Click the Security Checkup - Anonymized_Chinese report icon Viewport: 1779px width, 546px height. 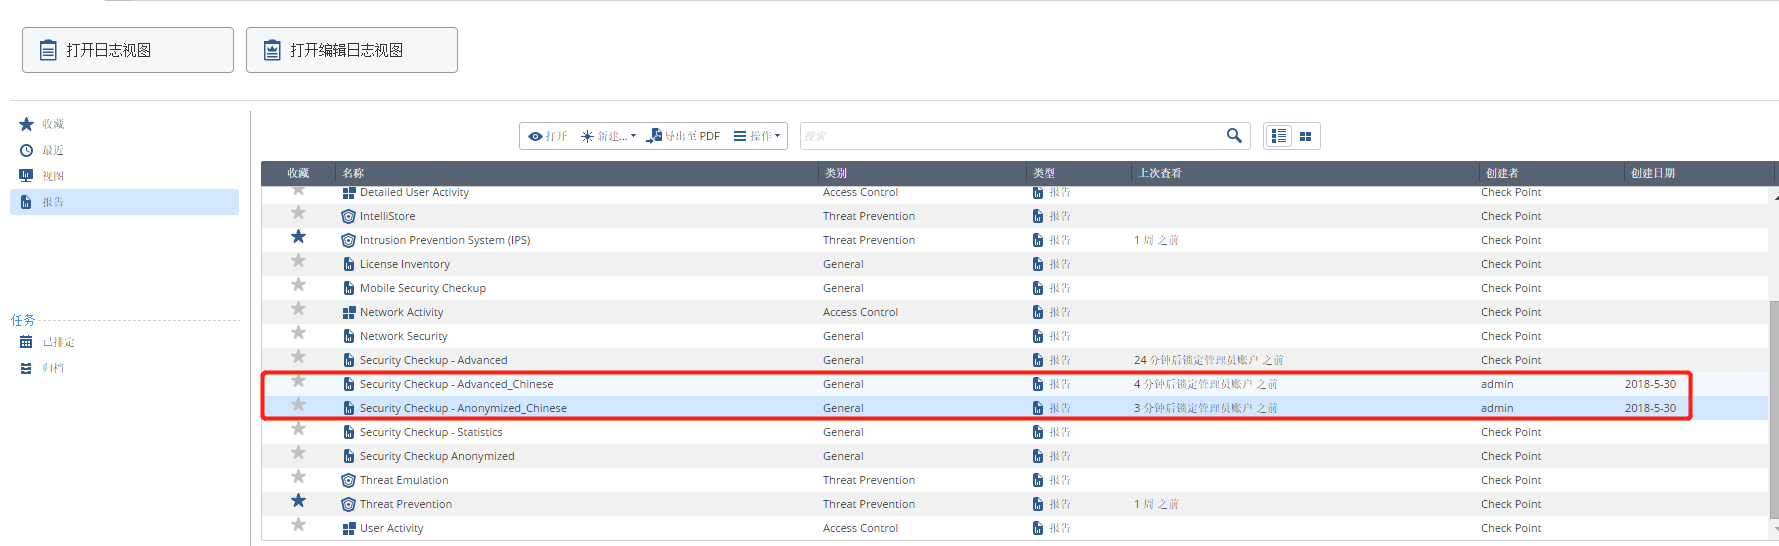pos(348,408)
